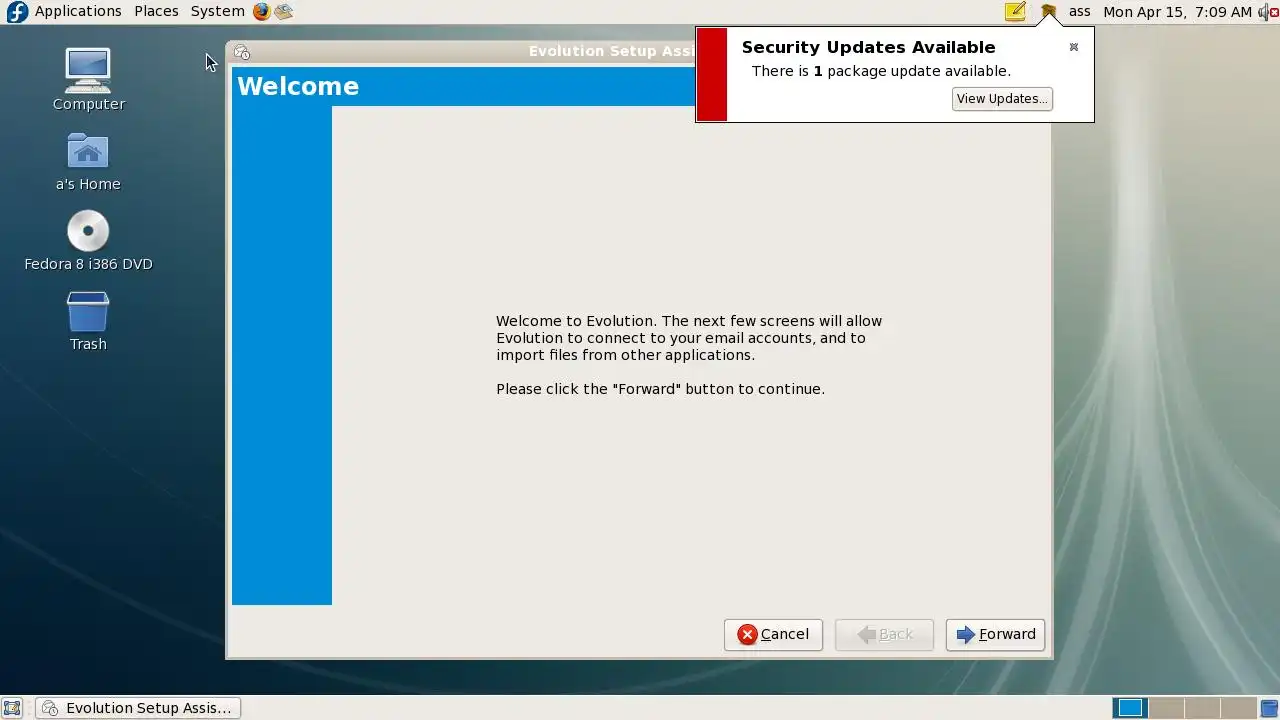Viewport: 1280px width, 720px height.
Task: Switch to the fourth workspace
Action: (1239, 708)
